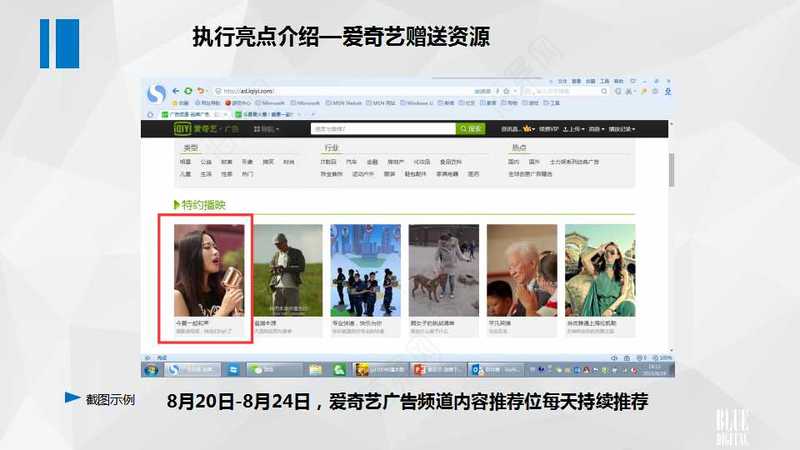Click the browser back arrow button
The height and width of the screenshot is (450, 800).
pyautogui.click(x=176, y=91)
